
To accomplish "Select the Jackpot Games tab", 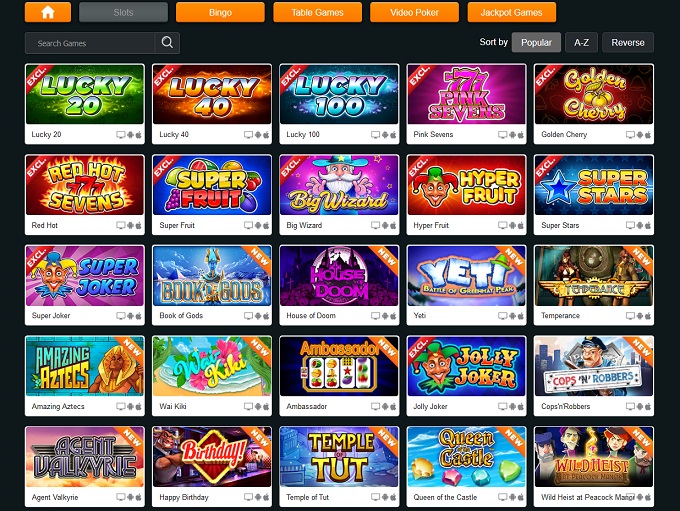I will 512,12.
